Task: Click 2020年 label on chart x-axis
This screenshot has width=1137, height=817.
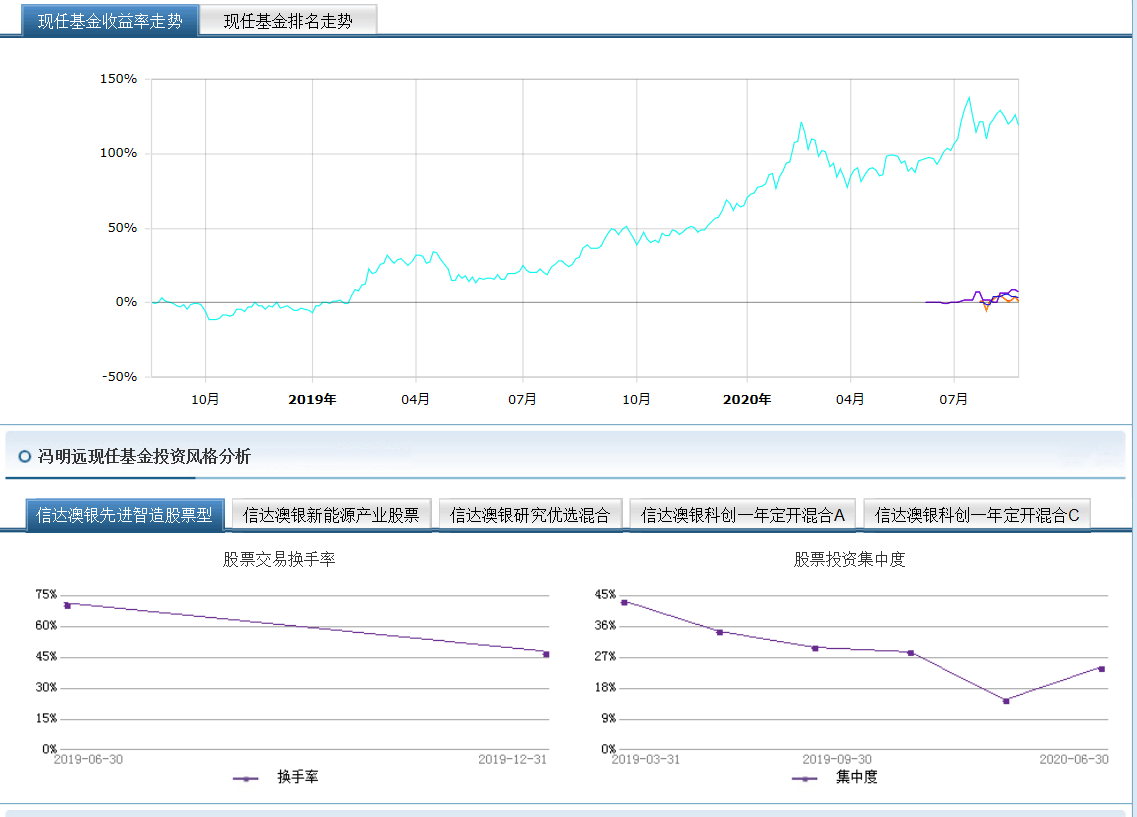Action: (747, 399)
